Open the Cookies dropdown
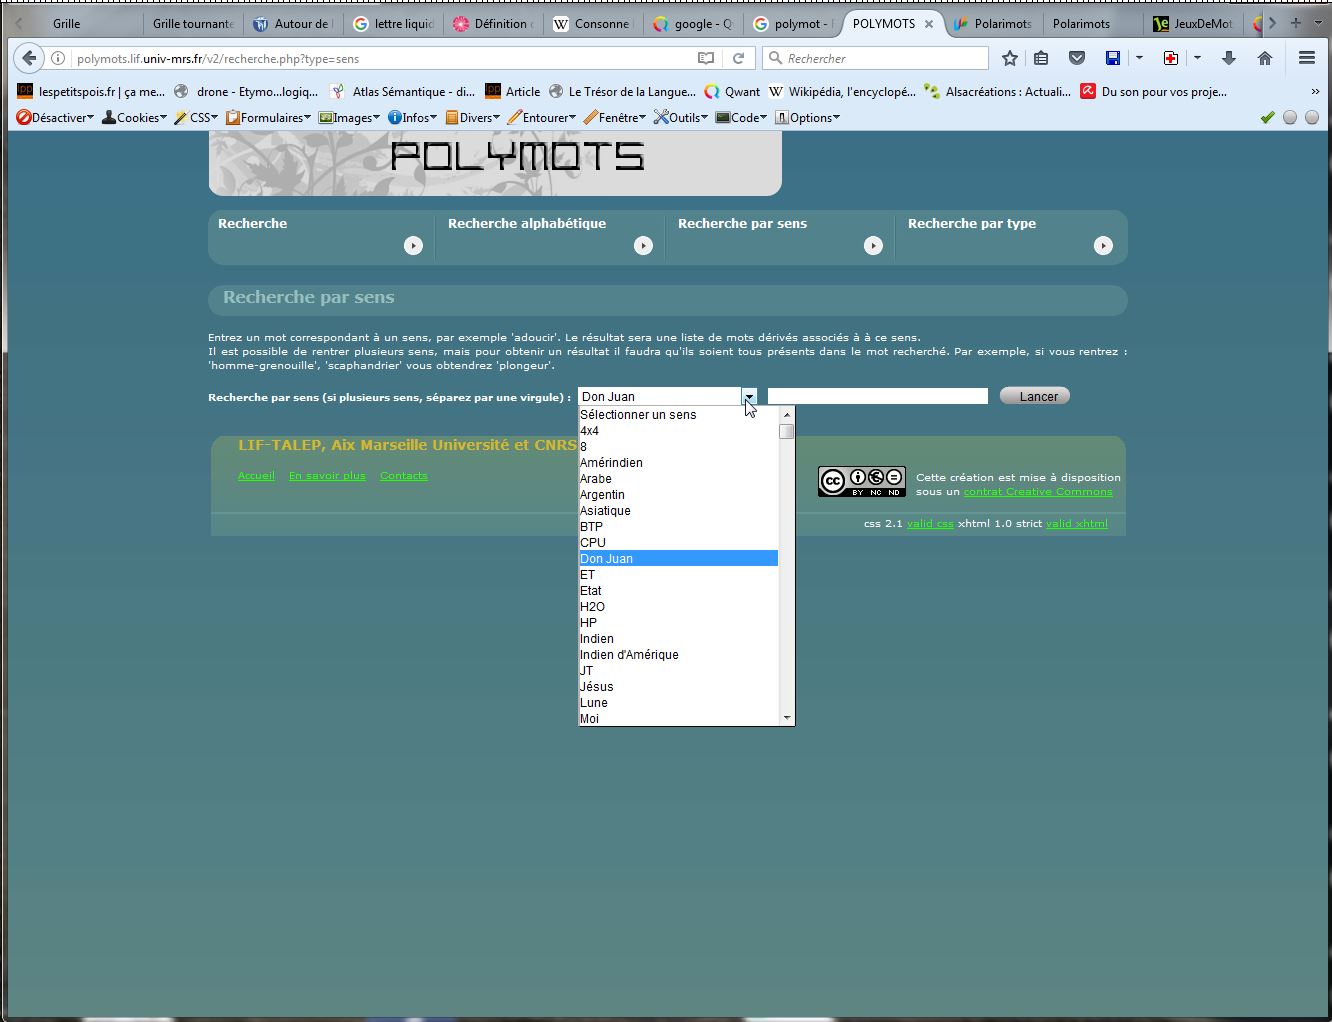The image size is (1332, 1022). tap(135, 117)
